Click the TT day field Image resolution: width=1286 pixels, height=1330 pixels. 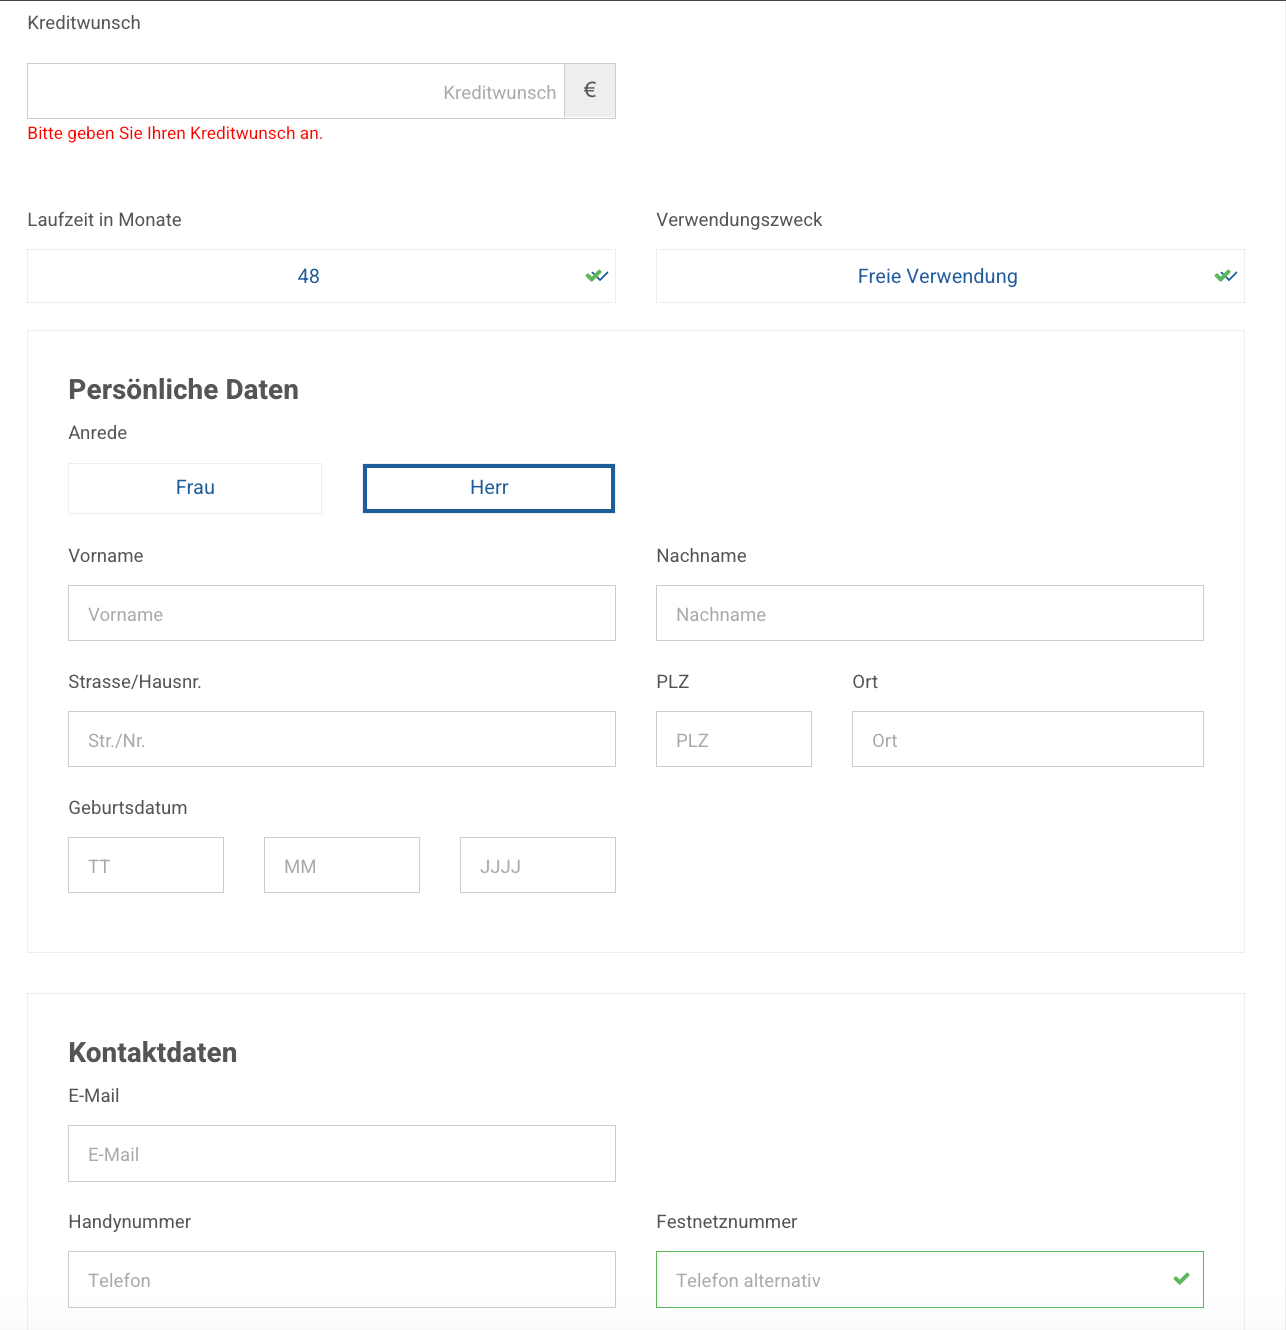[146, 865]
